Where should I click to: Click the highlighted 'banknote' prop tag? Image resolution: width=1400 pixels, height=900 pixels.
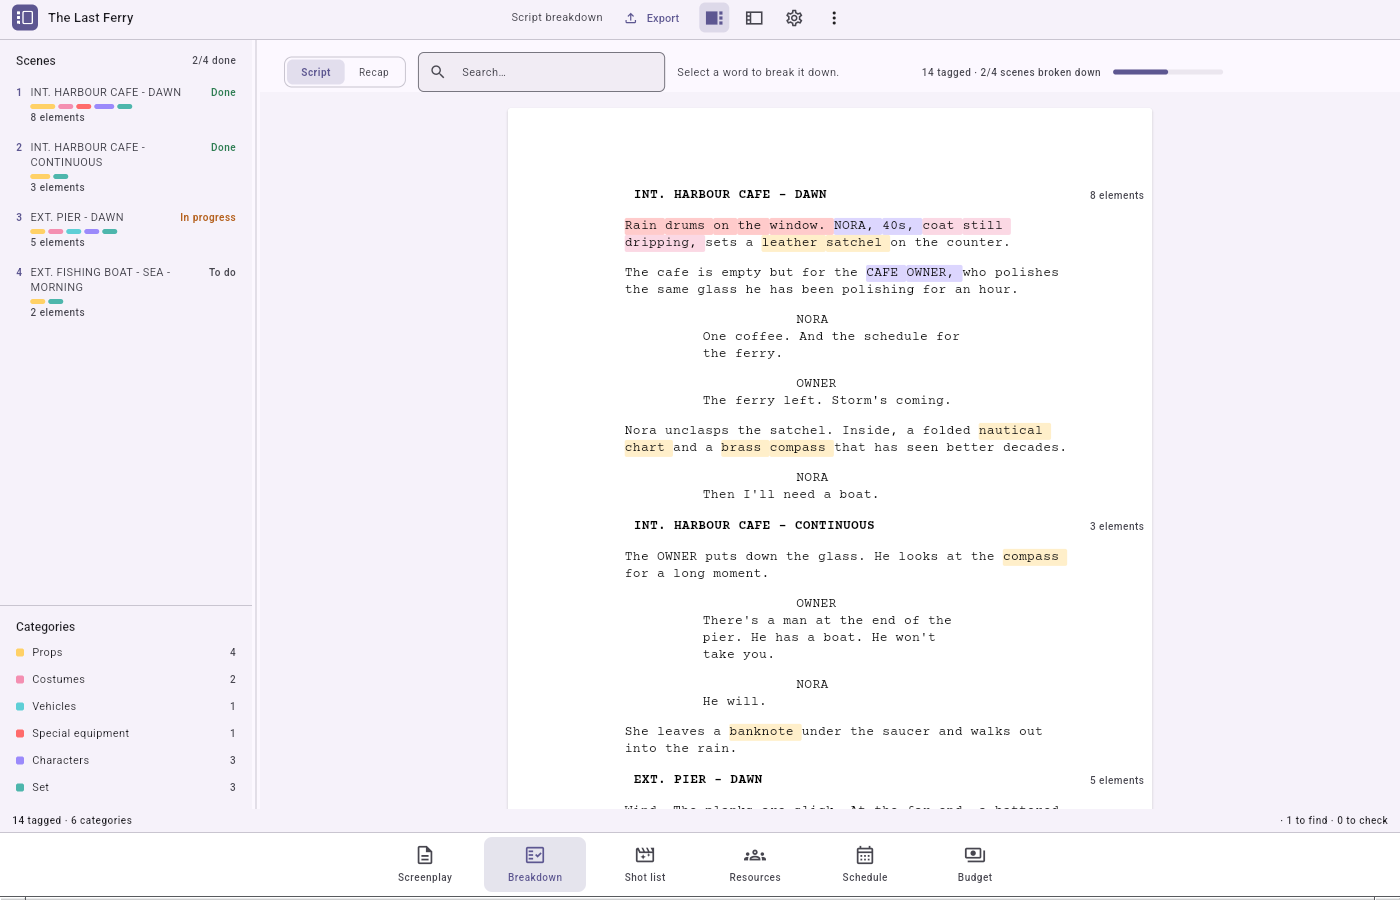(x=763, y=731)
